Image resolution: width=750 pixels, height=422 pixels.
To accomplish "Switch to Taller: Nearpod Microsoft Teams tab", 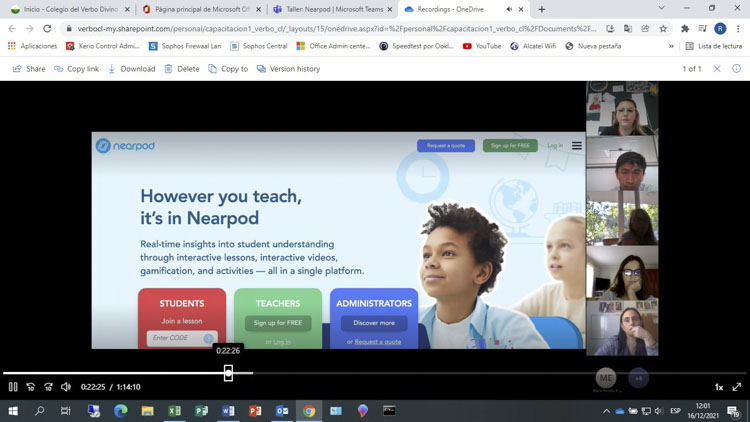I will 333,9.
